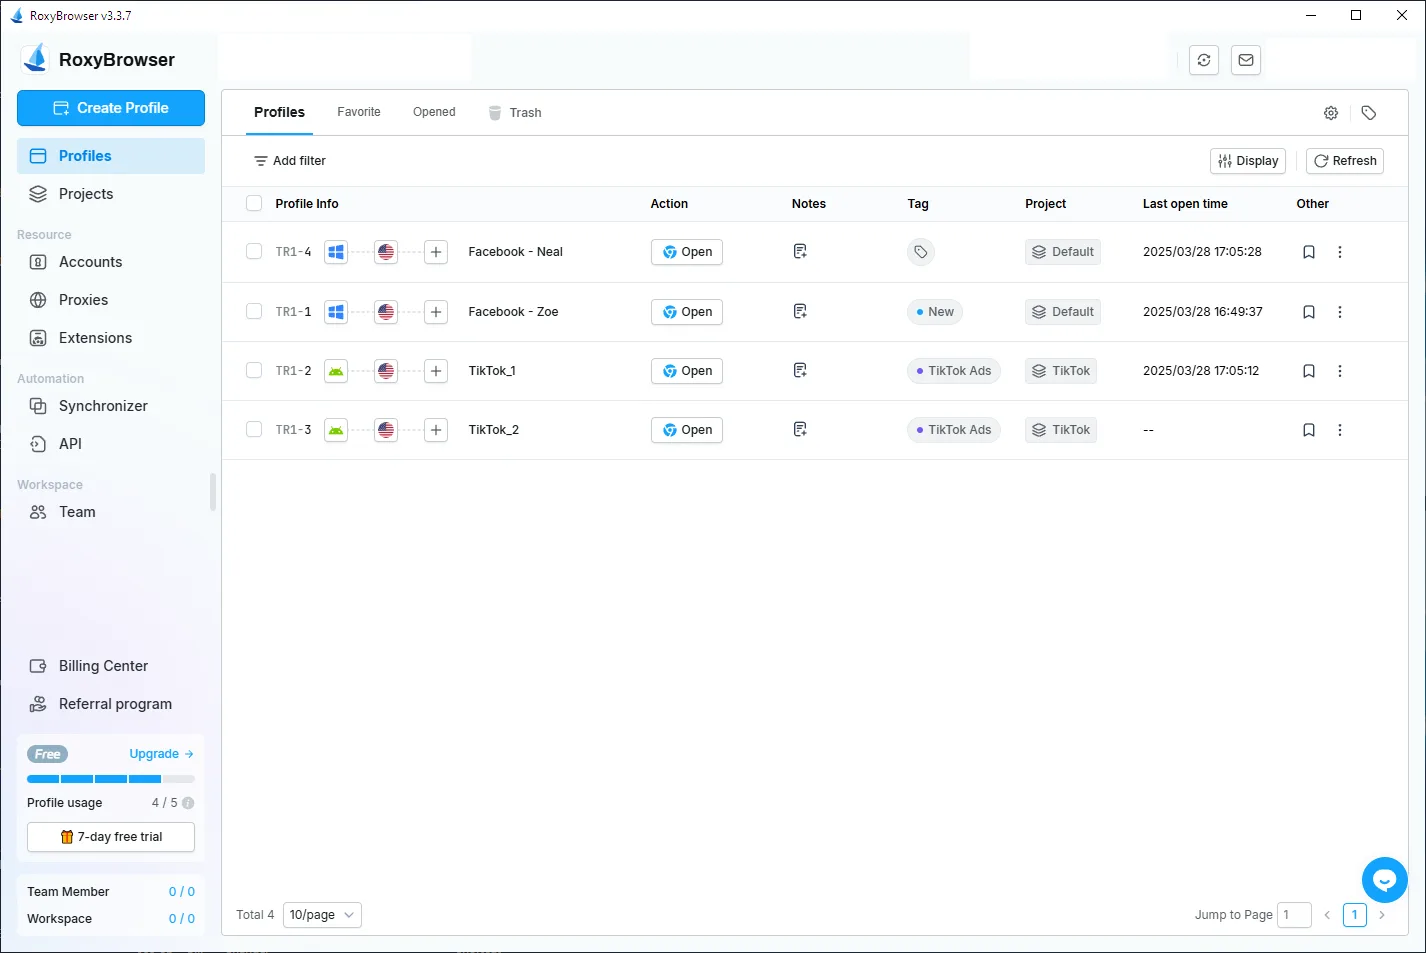Open more options for Facebook - Zoe

[x=1340, y=312]
